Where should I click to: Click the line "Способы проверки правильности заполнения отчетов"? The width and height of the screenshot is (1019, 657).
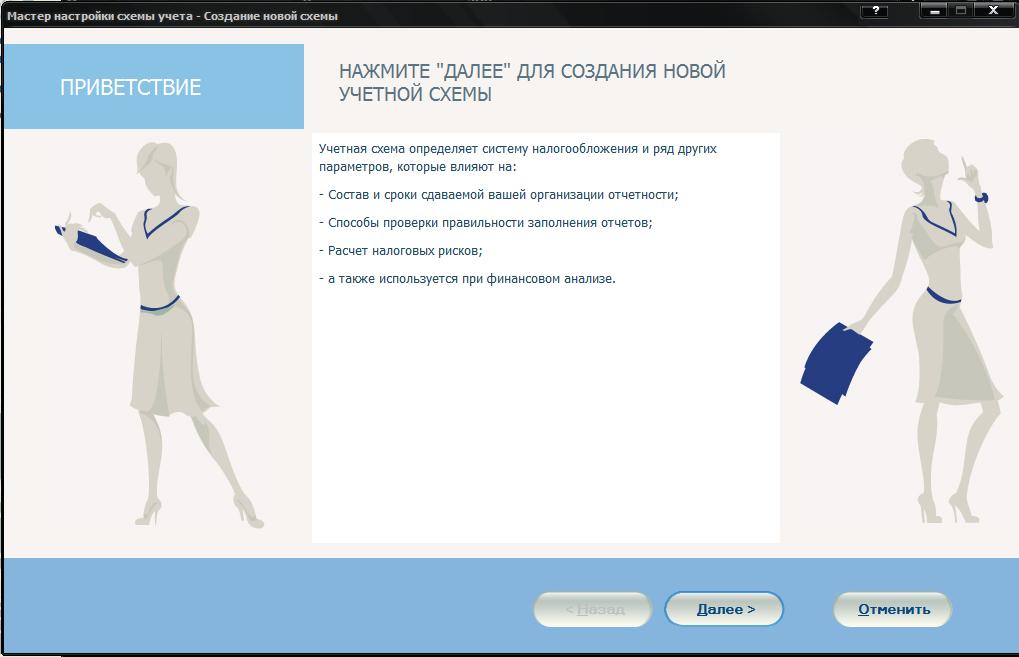point(485,223)
